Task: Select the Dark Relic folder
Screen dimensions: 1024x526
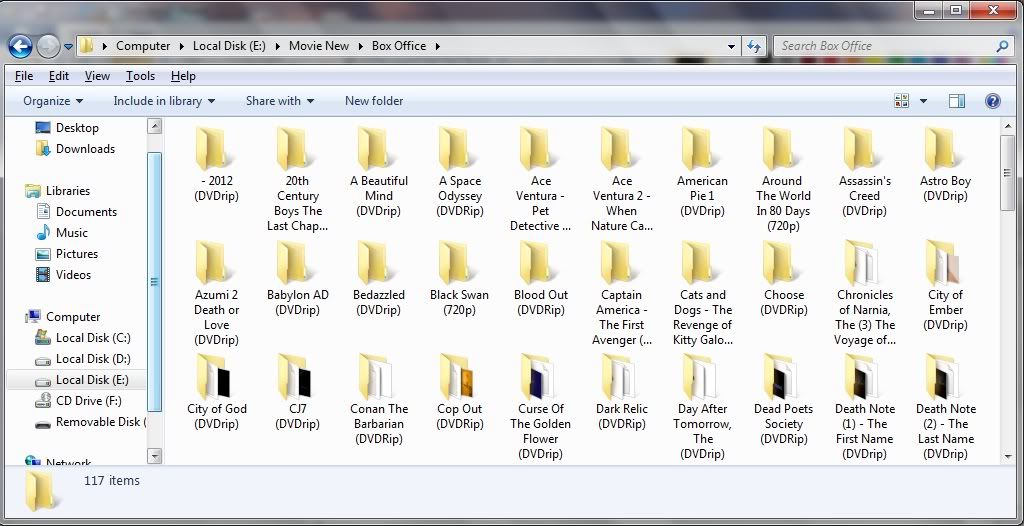Action: coord(621,391)
